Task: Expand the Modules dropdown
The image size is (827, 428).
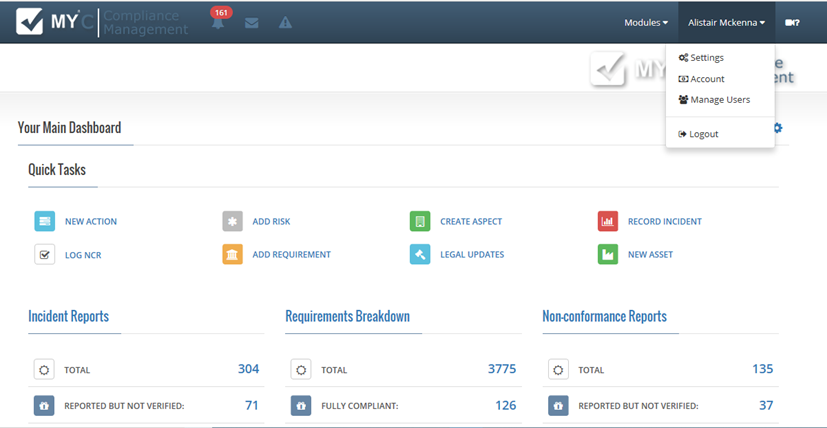Action: [x=646, y=22]
